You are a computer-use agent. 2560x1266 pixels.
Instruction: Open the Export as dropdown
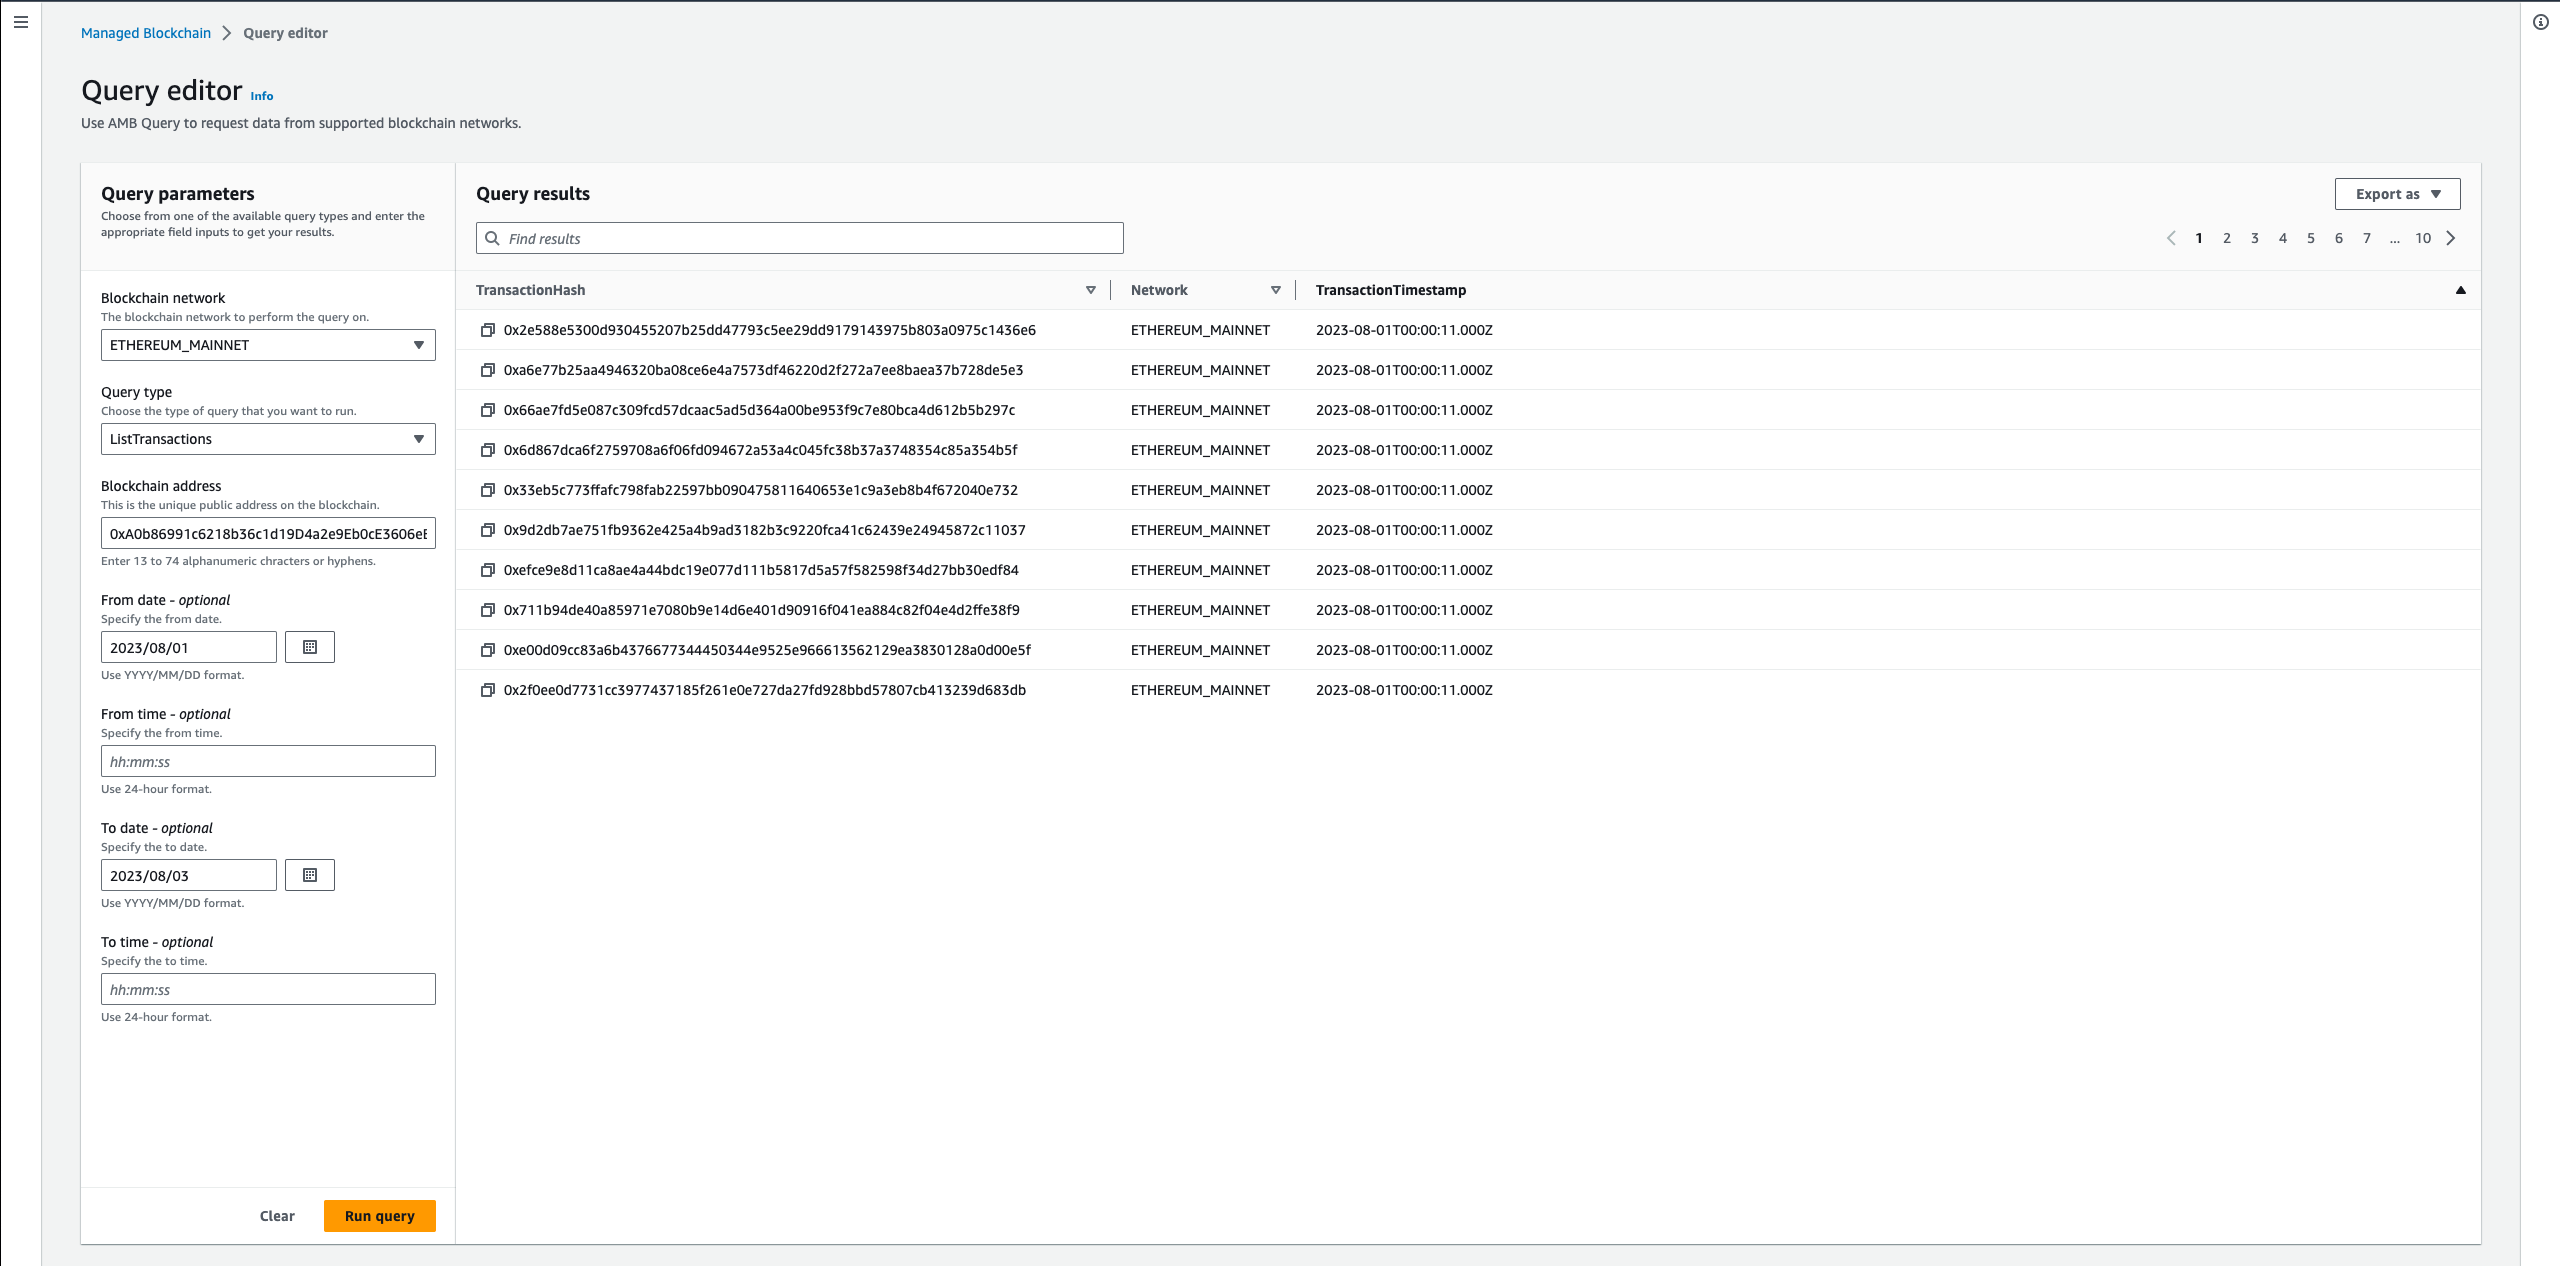click(2397, 194)
